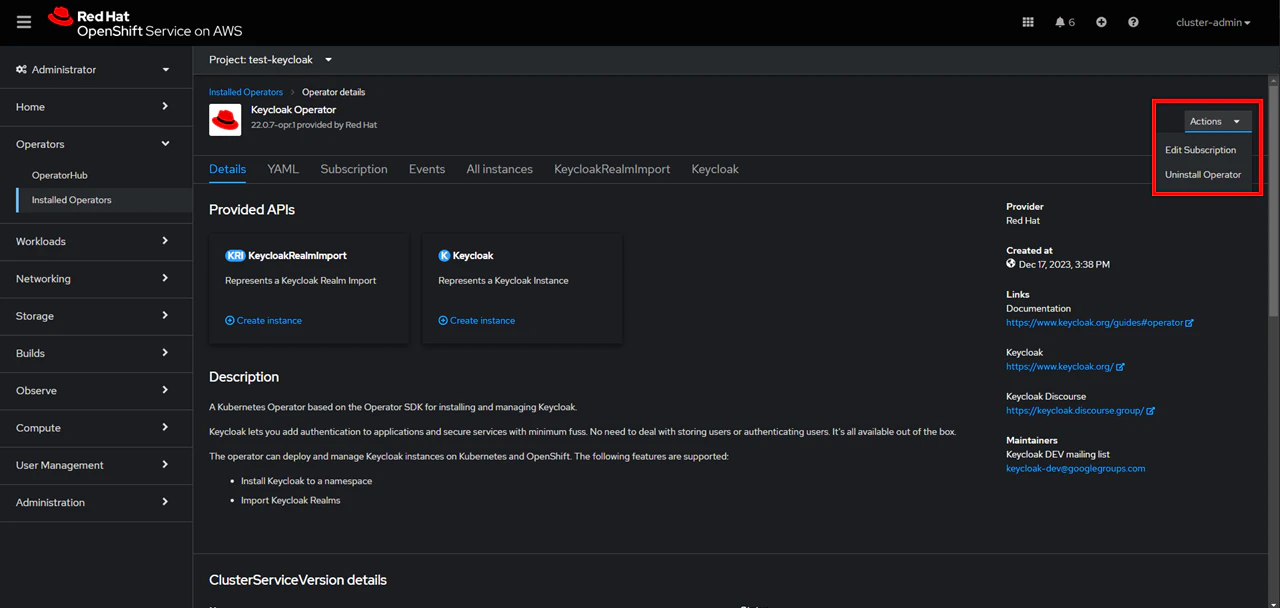Switch to the Keycloak tab

point(715,169)
